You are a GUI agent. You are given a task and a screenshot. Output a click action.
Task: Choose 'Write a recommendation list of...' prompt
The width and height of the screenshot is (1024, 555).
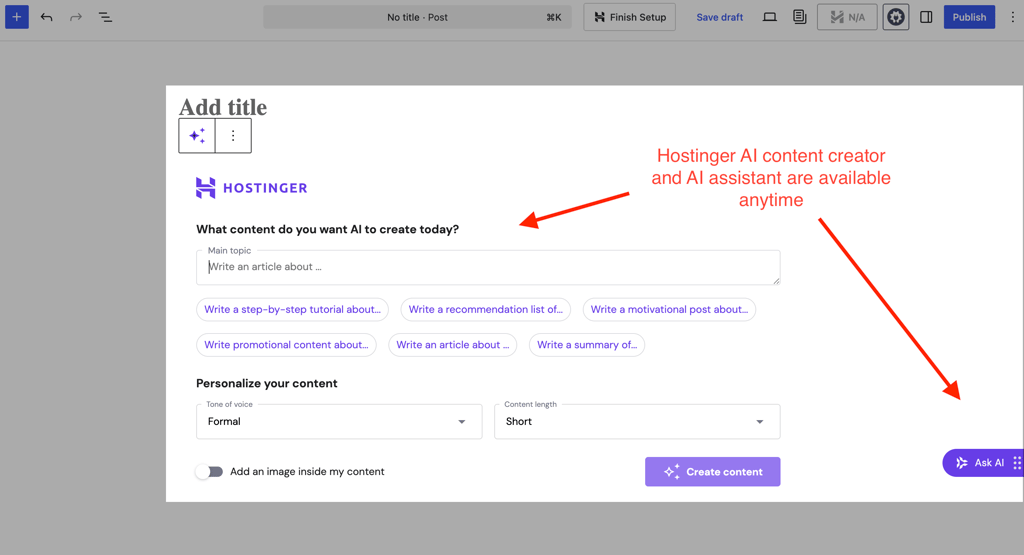(486, 309)
